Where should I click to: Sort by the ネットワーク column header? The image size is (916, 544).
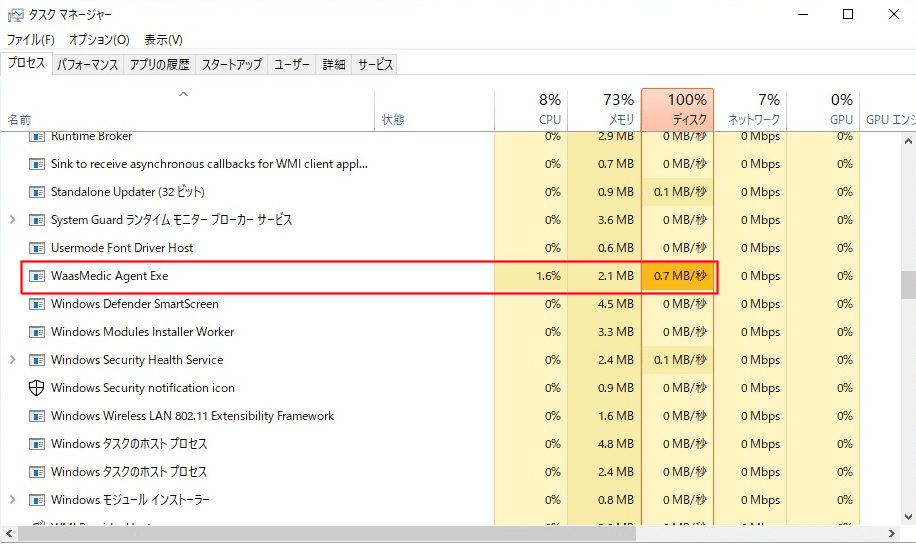751,110
